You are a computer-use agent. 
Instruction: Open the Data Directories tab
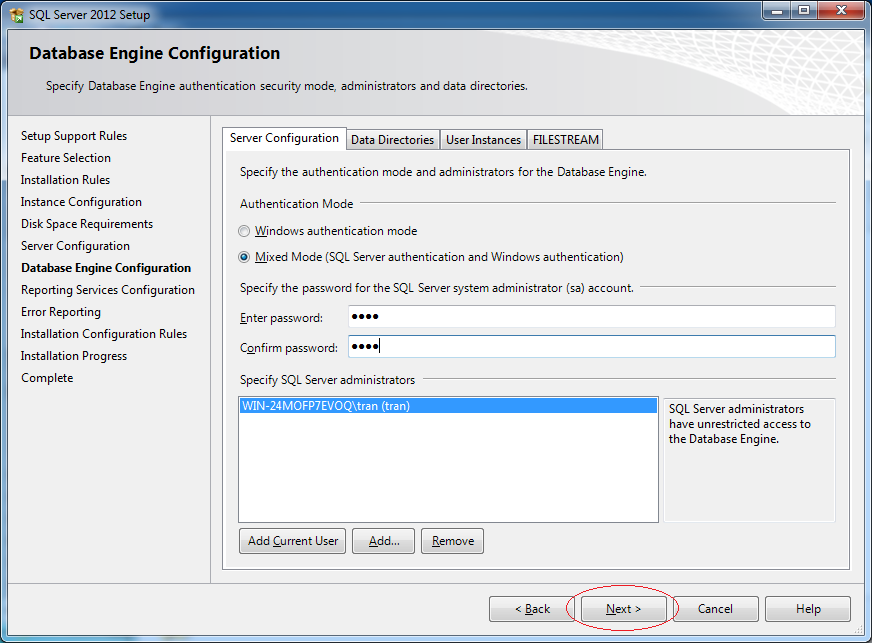393,140
